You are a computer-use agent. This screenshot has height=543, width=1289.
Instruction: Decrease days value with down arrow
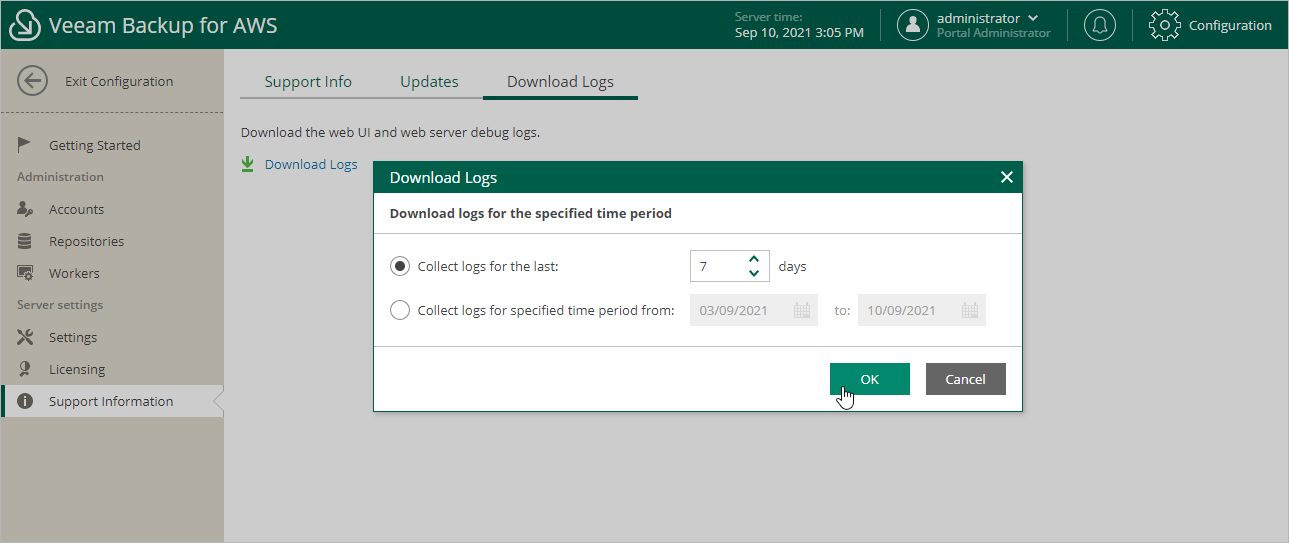(x=754, y=273)
